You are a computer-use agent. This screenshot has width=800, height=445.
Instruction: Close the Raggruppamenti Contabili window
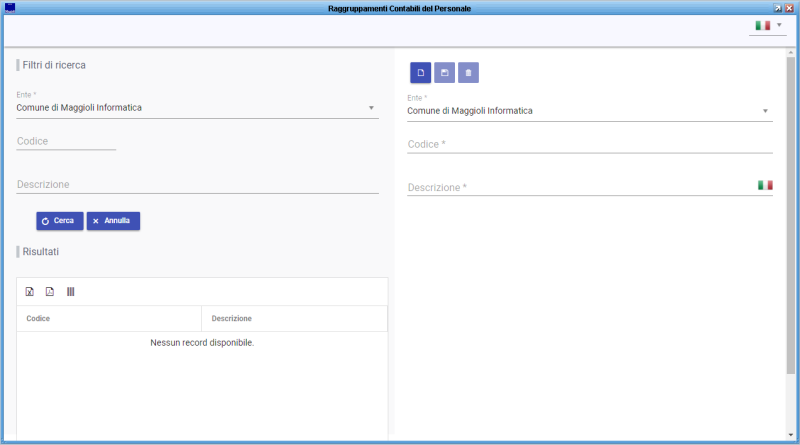tap(789, 8)
